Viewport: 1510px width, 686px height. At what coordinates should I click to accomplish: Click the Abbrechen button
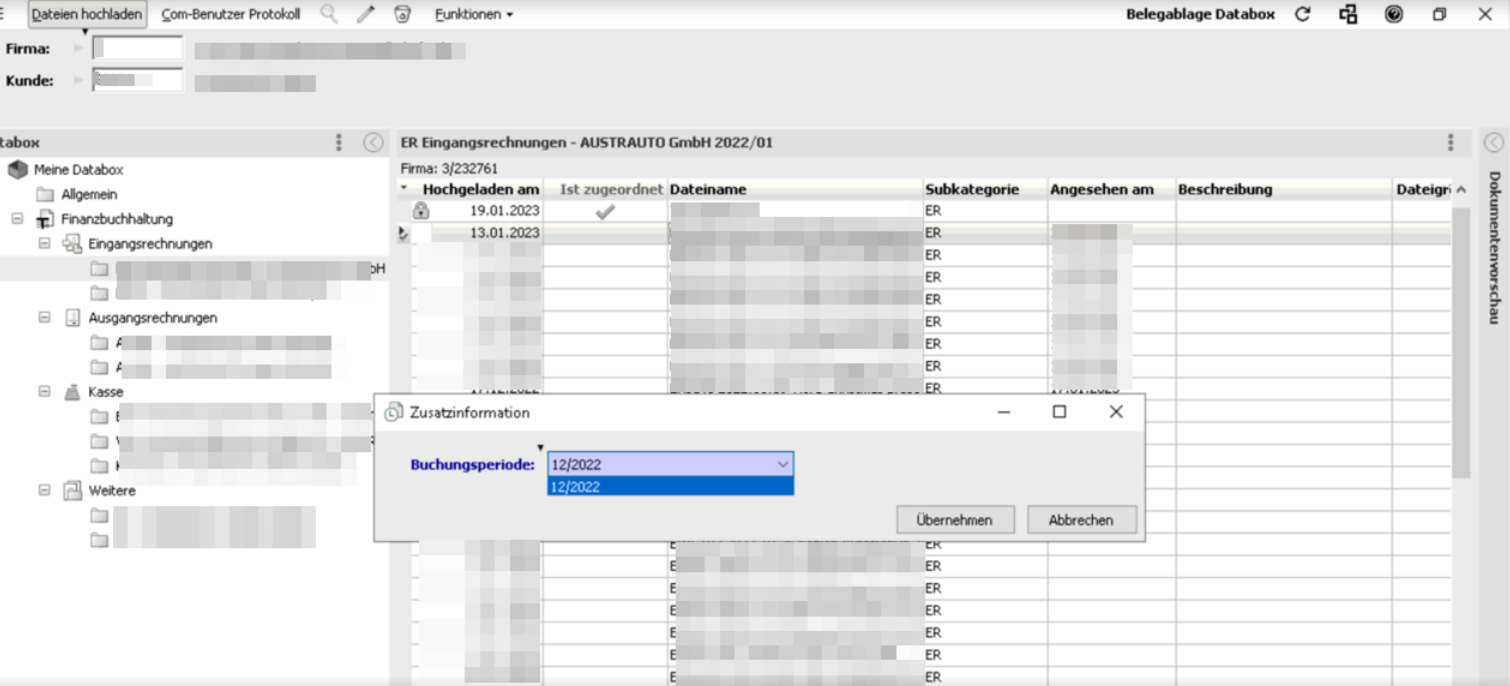pos(1081,519)
